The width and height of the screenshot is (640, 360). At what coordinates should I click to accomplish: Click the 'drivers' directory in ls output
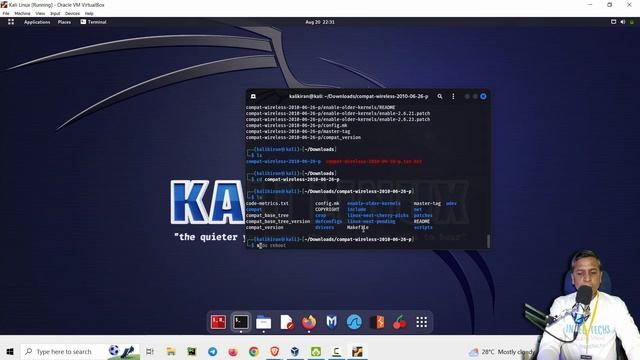324,227
